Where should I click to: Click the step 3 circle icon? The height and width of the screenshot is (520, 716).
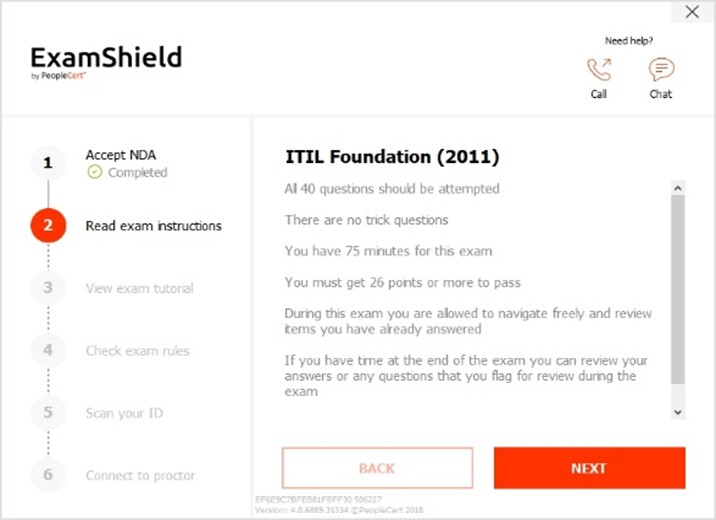coord(48,288)
